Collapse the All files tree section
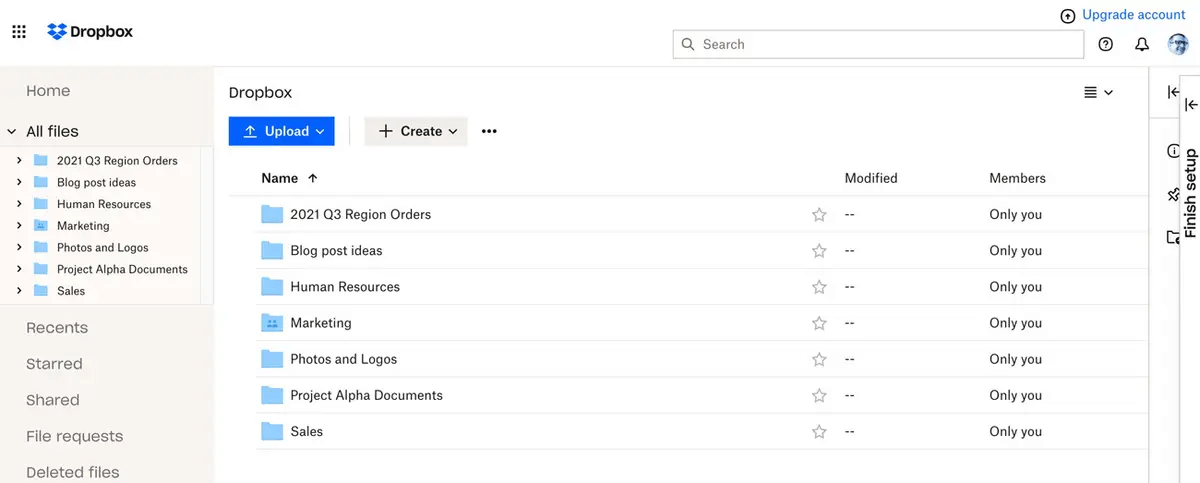Screen dimensions: 1200x483 coord(12,131)
